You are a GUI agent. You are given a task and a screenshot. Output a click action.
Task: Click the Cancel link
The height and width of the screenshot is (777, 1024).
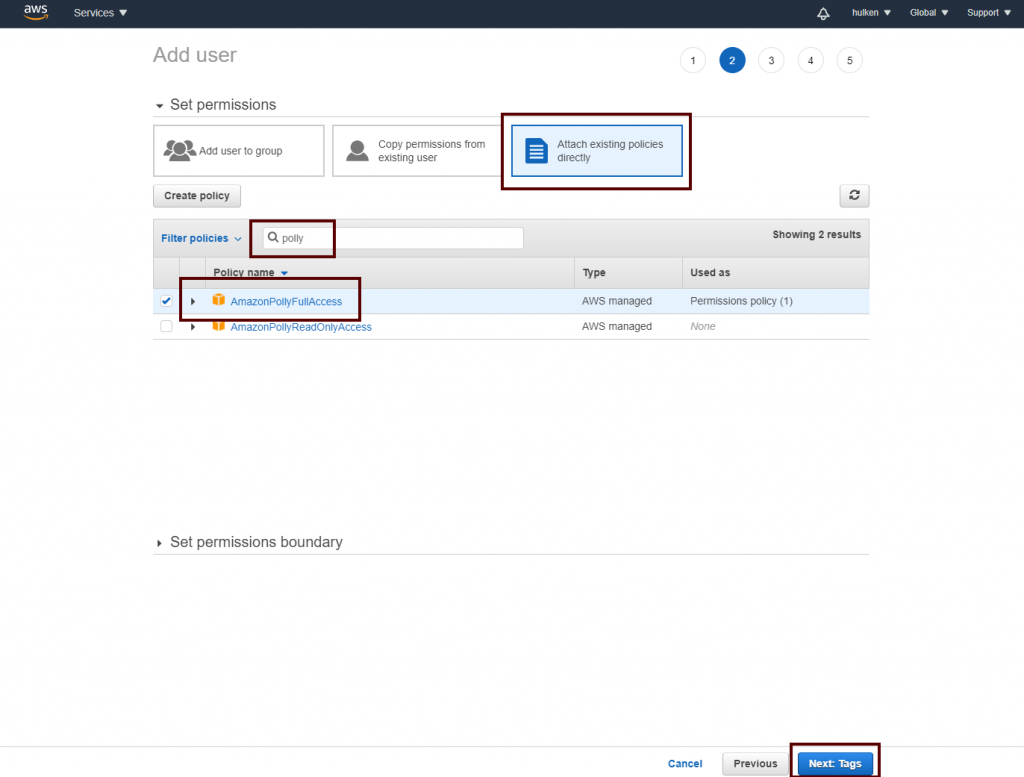[685, 763]
